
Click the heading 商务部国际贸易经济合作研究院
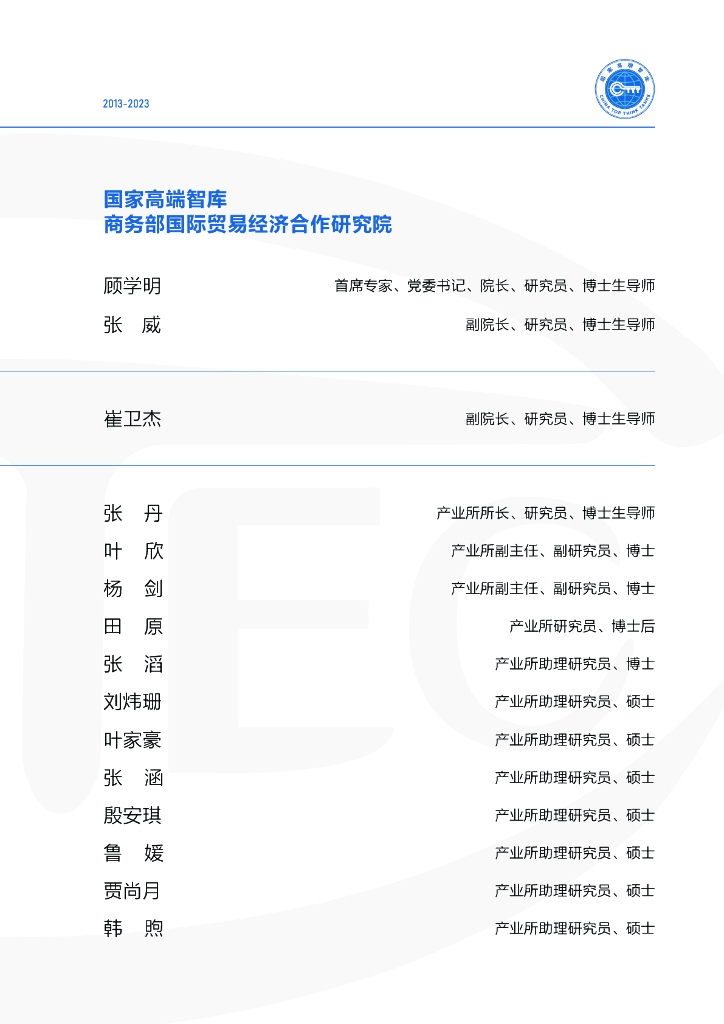tap(247, 224)
